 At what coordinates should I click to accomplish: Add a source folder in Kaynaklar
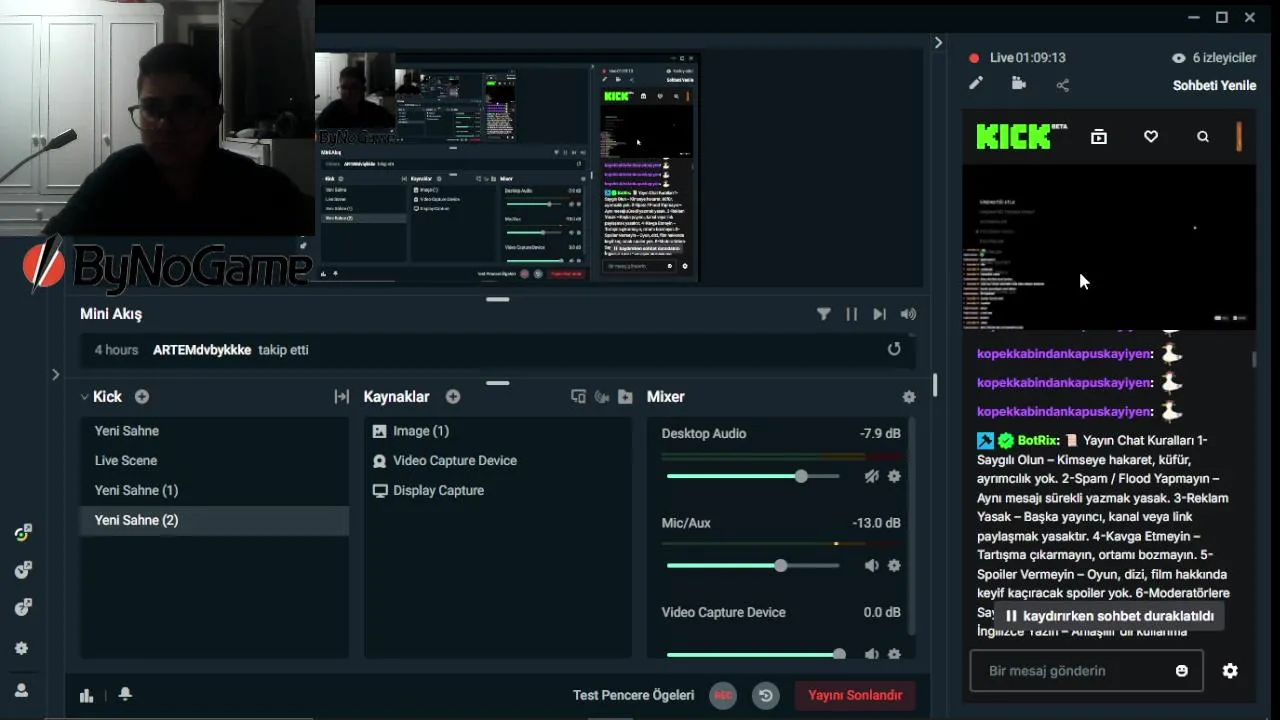click(x=625, y=397)
